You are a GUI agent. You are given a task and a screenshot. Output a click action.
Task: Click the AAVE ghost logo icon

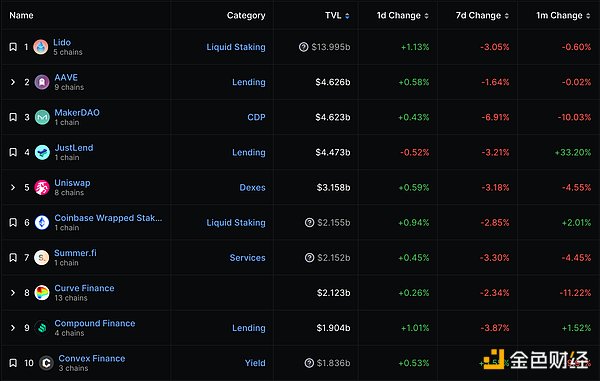(42, 82)
